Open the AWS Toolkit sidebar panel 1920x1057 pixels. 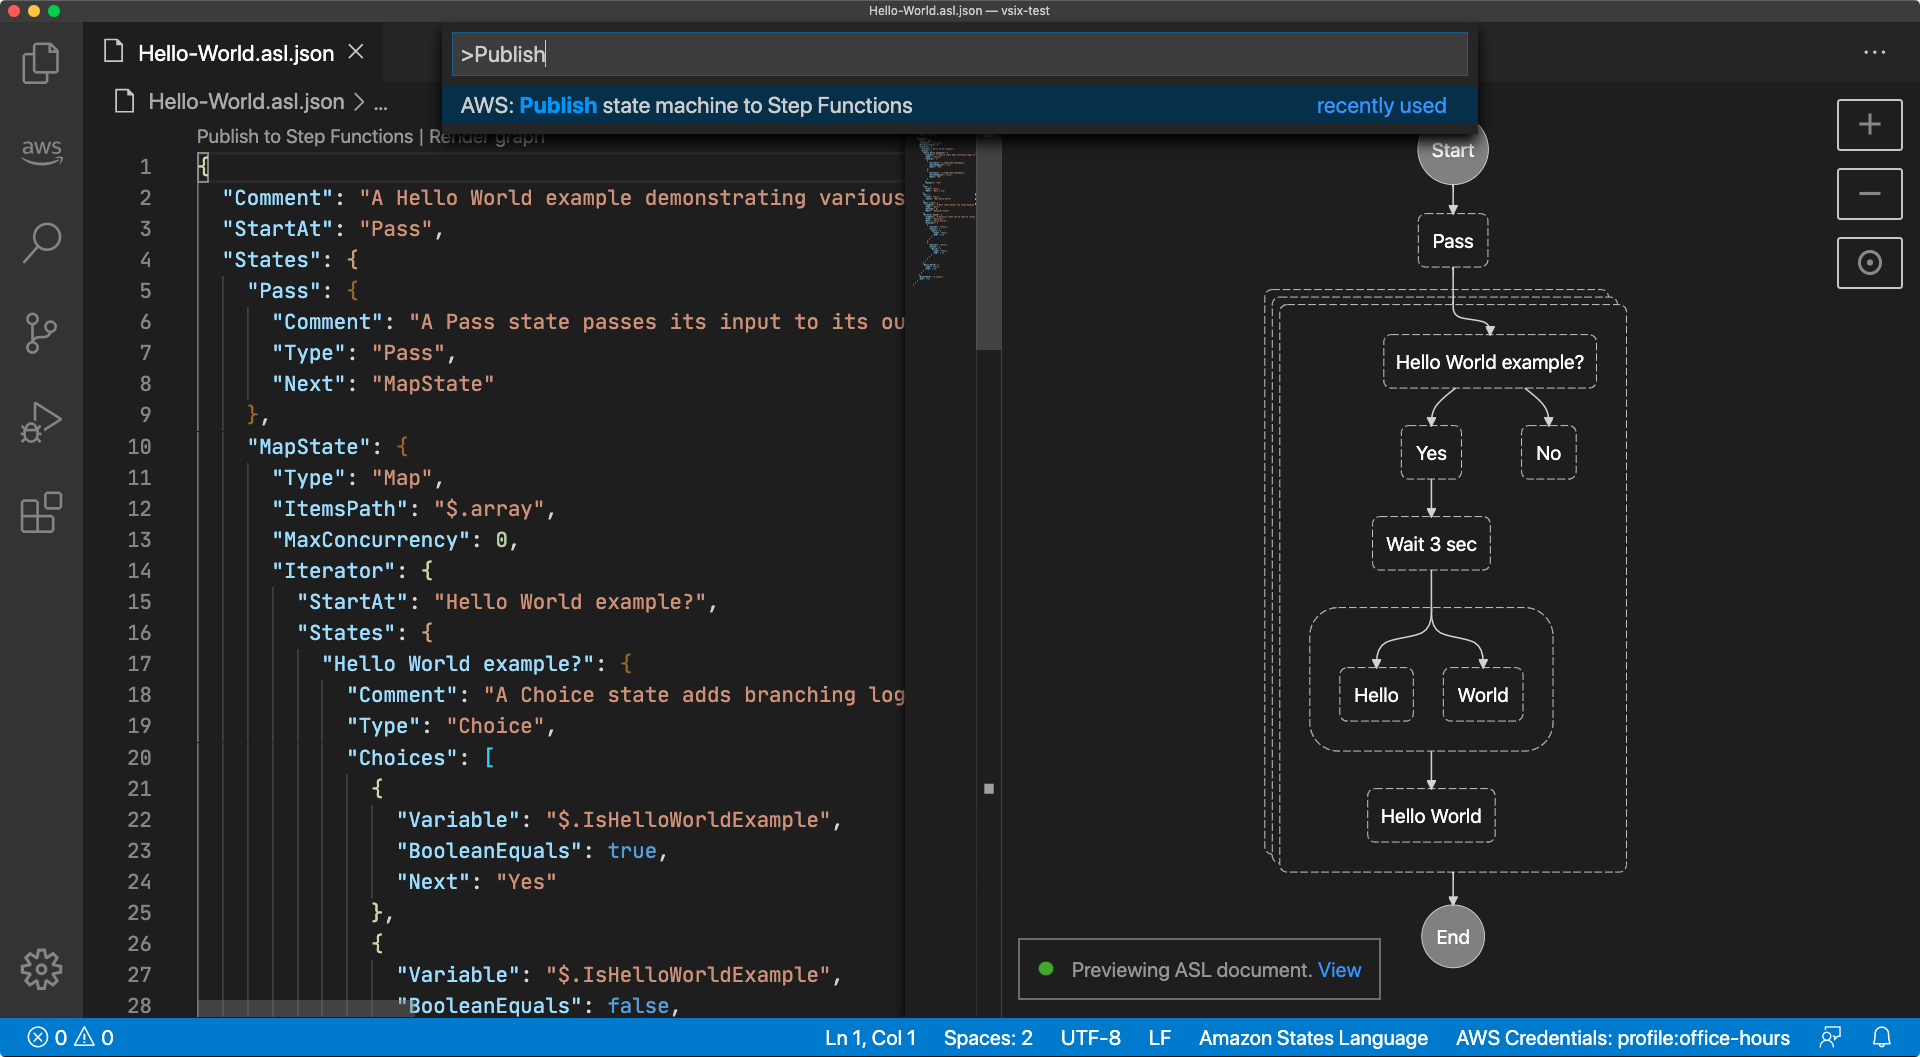coord(41,151)
